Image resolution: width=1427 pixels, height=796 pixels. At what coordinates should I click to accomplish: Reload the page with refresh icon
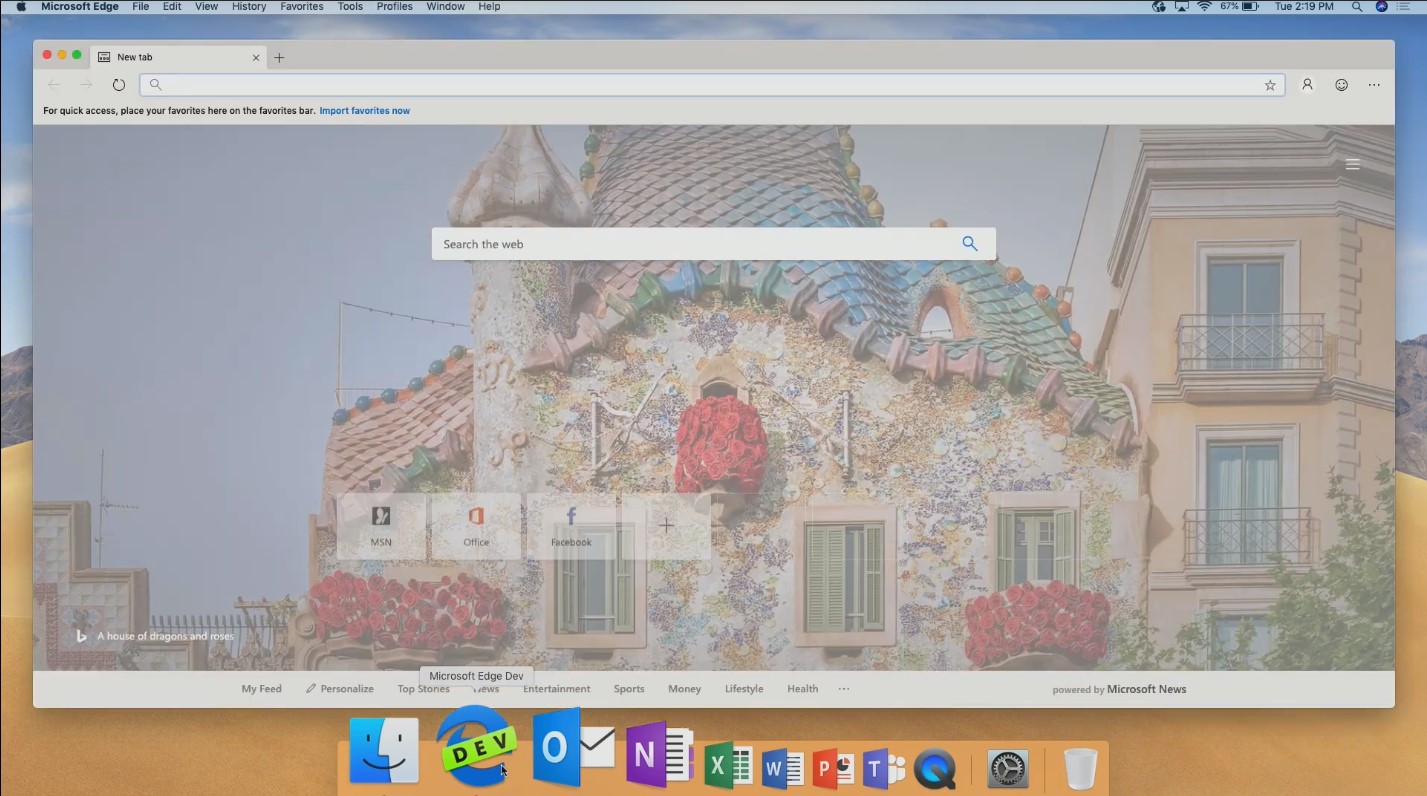[118, 85]
